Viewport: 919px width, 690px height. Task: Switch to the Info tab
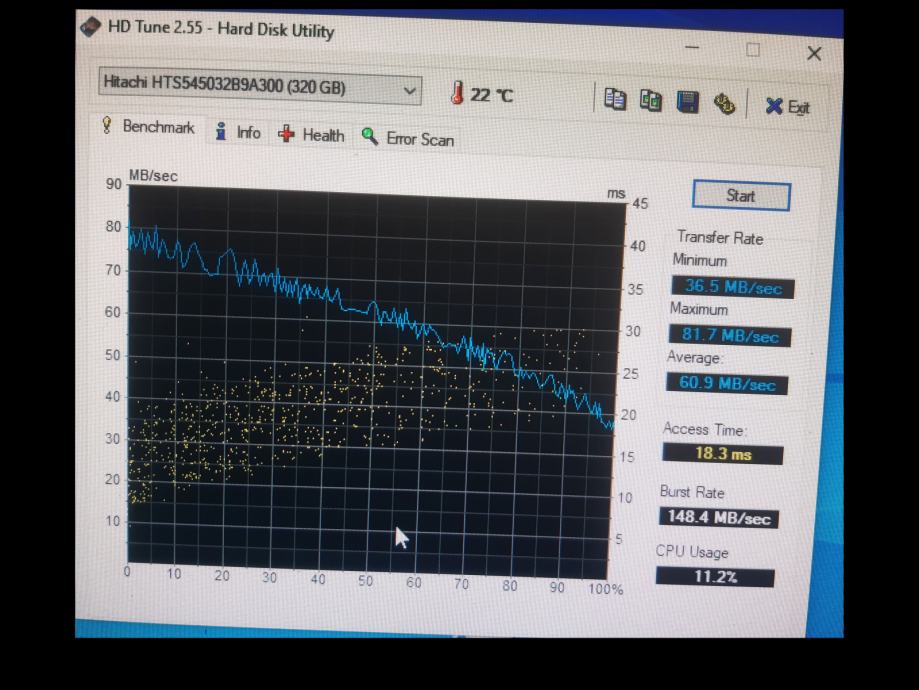[x=239, y=132]
